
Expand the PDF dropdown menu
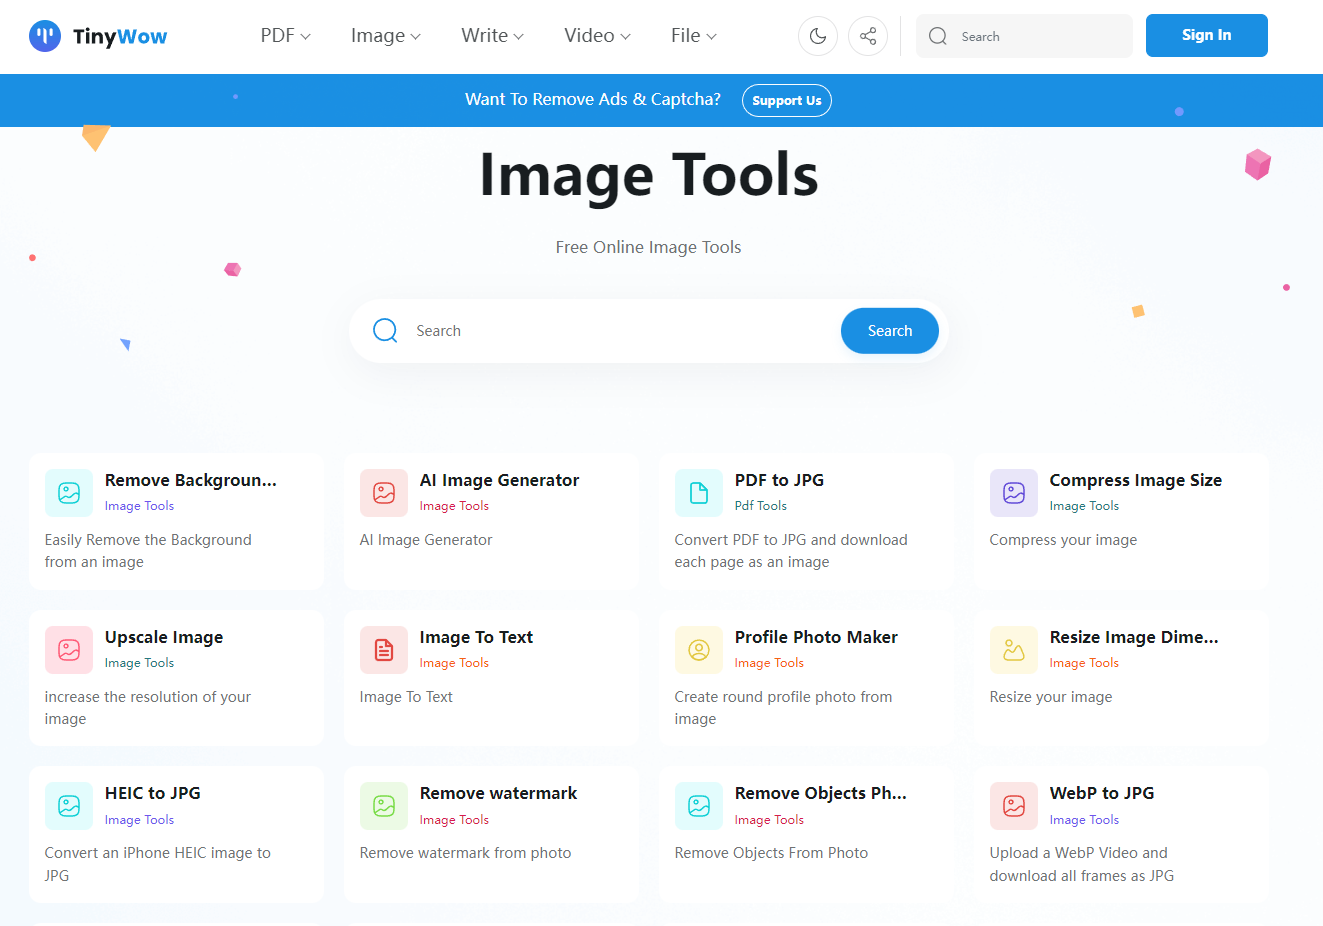click(x=285, y=36)
